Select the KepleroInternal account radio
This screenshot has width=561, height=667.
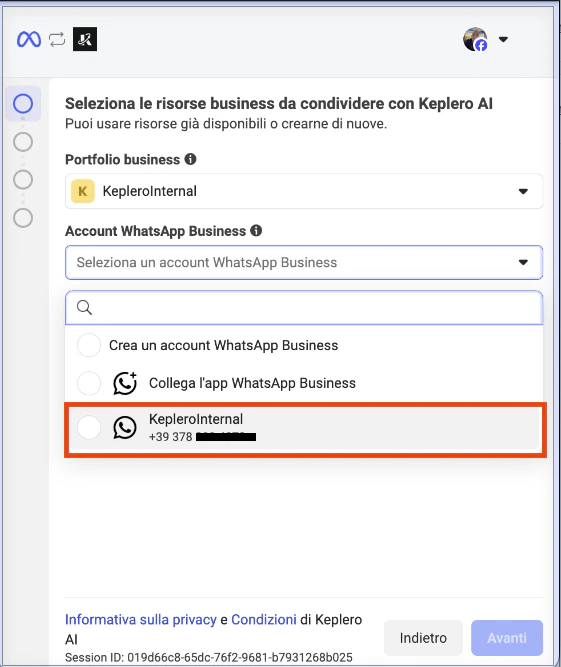click(x=89, y=427)
